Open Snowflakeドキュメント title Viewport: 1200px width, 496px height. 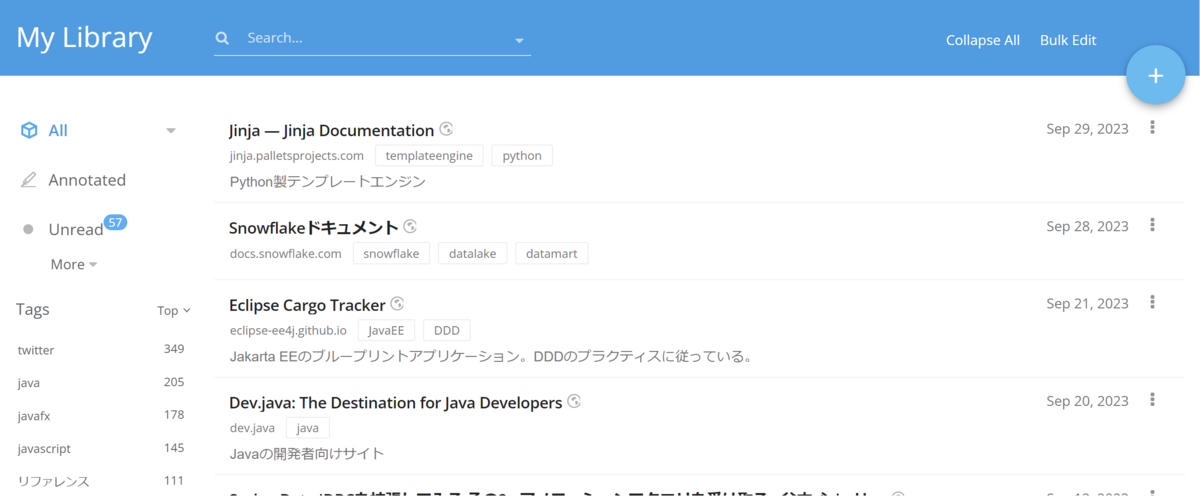(314, 228)
